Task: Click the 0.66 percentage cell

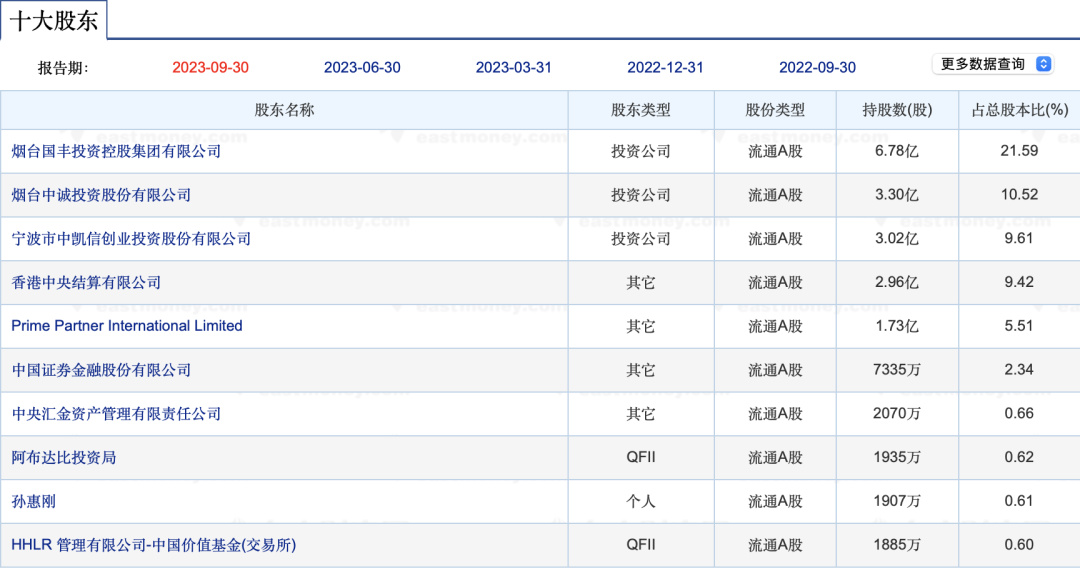Action: pos(1019,413)
